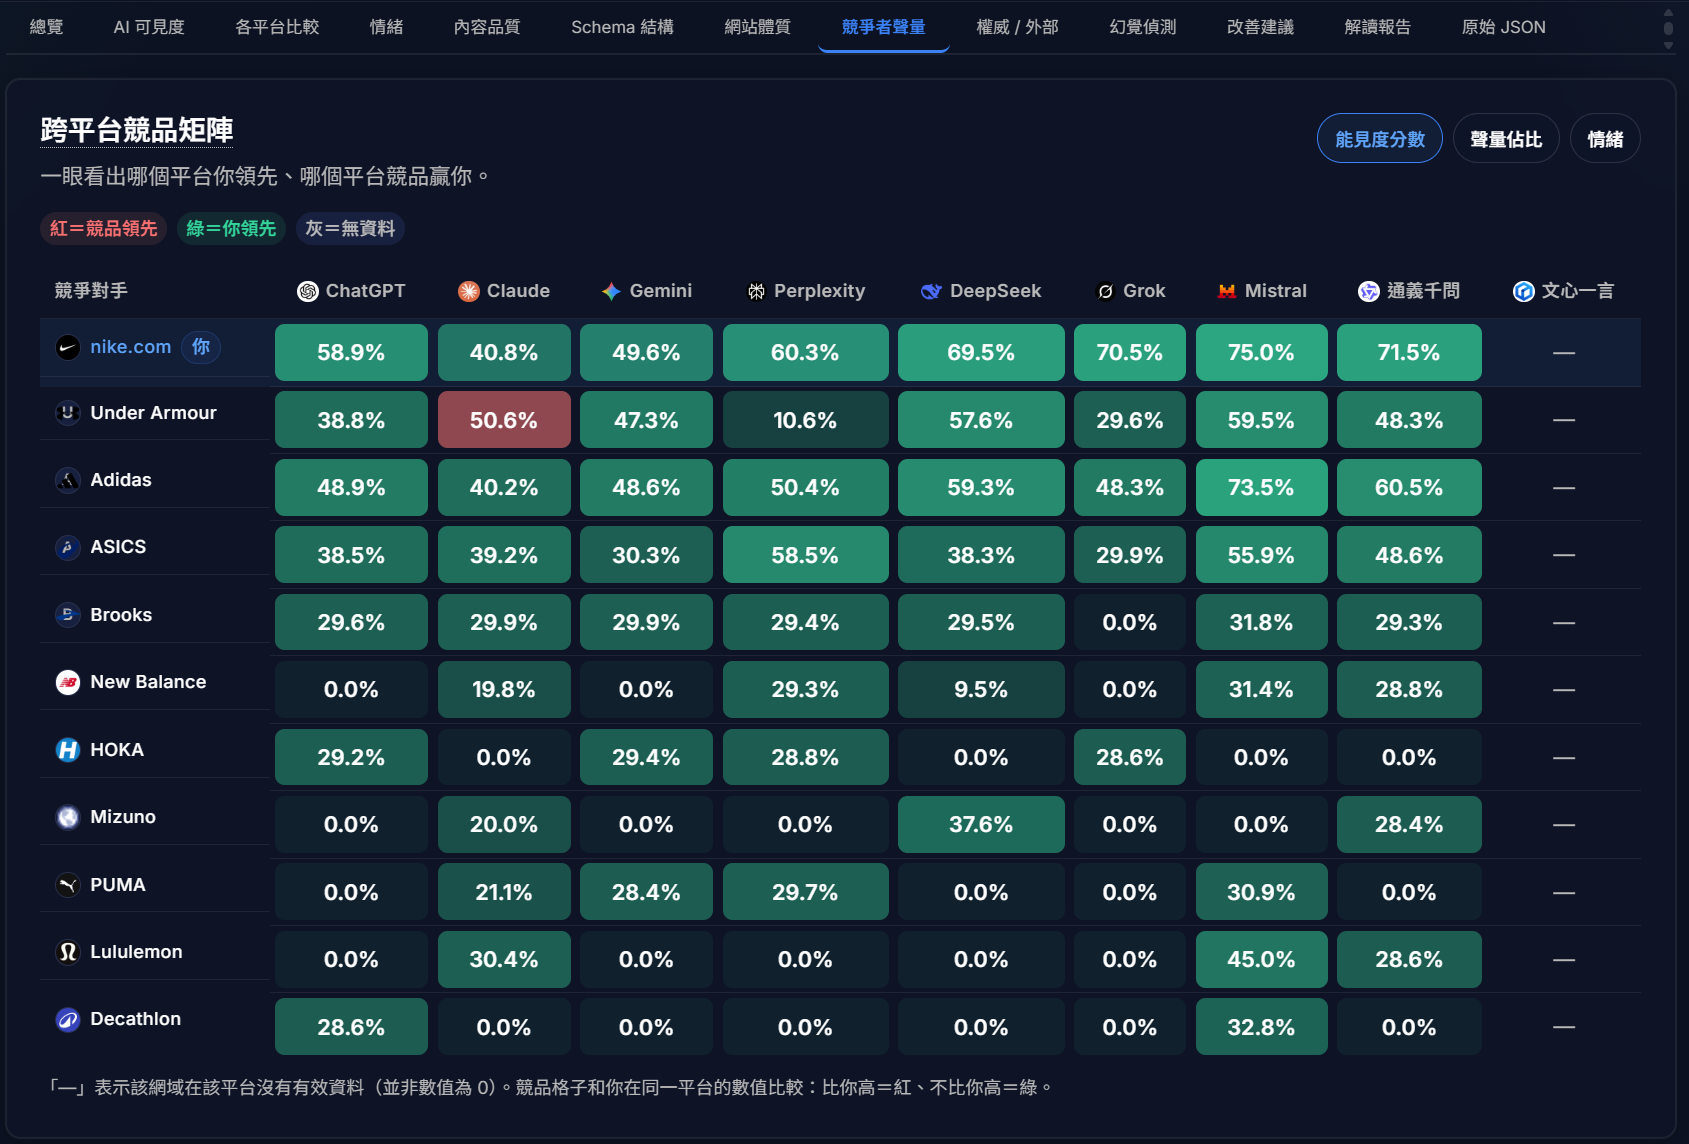Image resolution: width=1689 pixels, height=1144 pixels.
Task: Click Under Armour's 10.6% Perplexity cell
Action: [x=805, y=420]
